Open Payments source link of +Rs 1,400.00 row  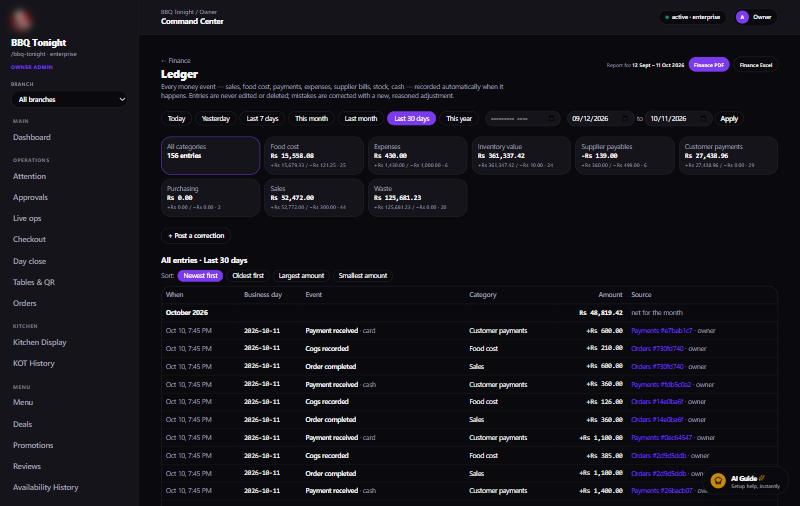click(x=662, y=491)
